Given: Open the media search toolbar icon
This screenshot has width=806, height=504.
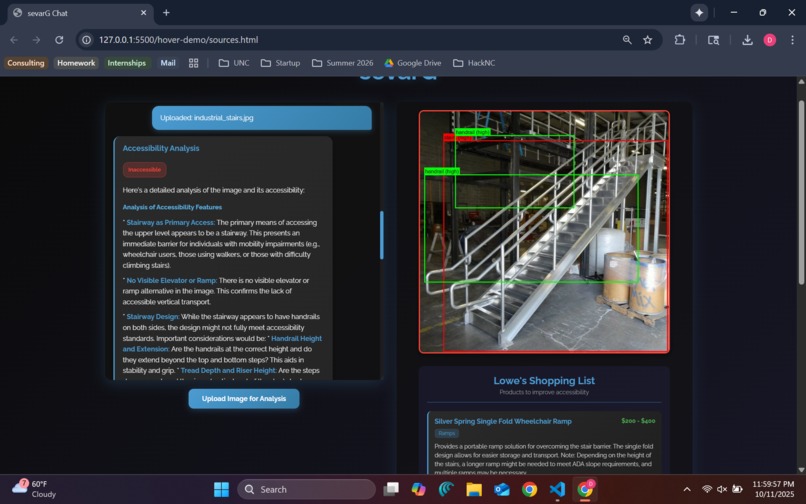Looking at the screenshot, I should 713,40.
